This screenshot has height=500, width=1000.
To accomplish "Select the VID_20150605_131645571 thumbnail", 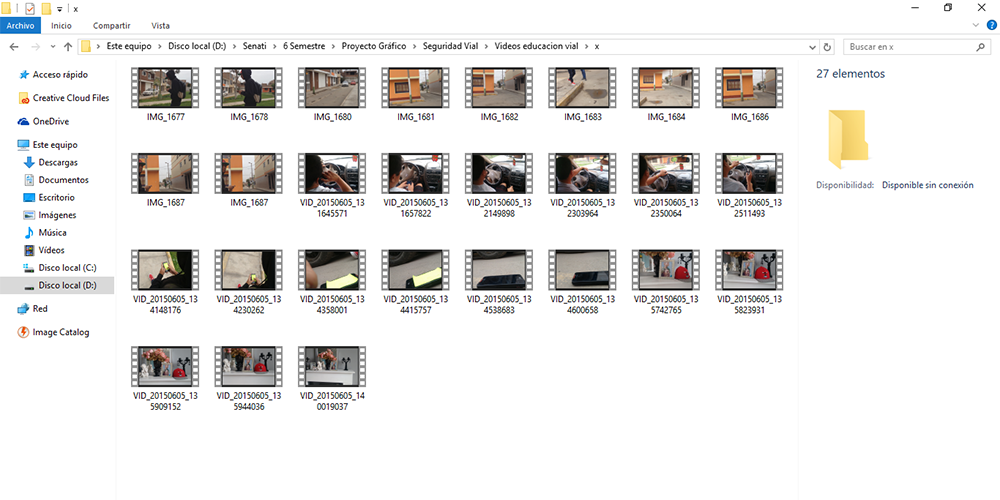I will tap(332, 173).
